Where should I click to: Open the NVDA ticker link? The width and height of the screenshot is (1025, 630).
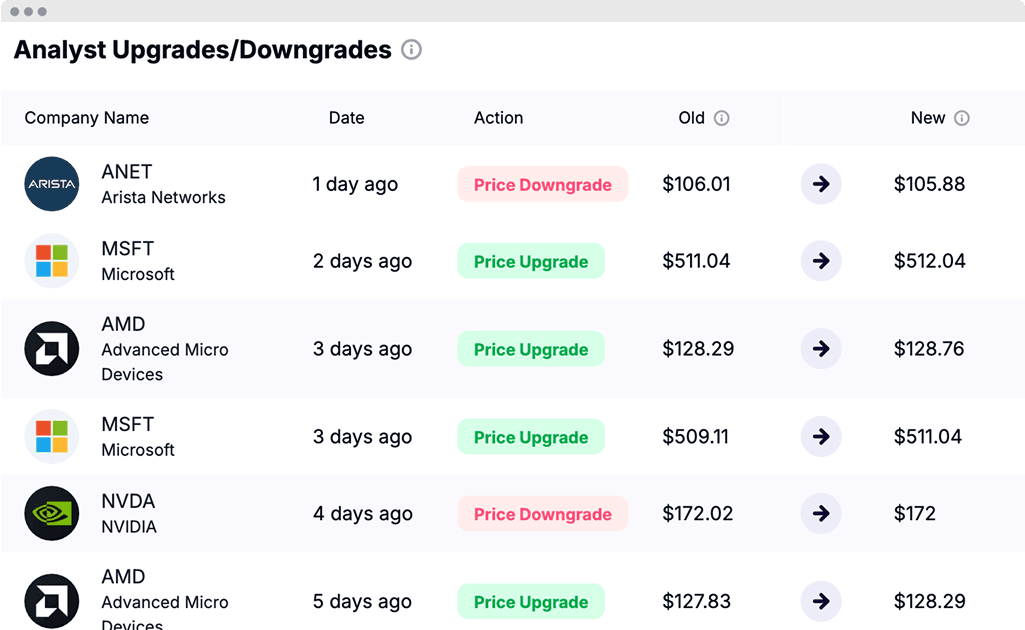pos(128,501)
